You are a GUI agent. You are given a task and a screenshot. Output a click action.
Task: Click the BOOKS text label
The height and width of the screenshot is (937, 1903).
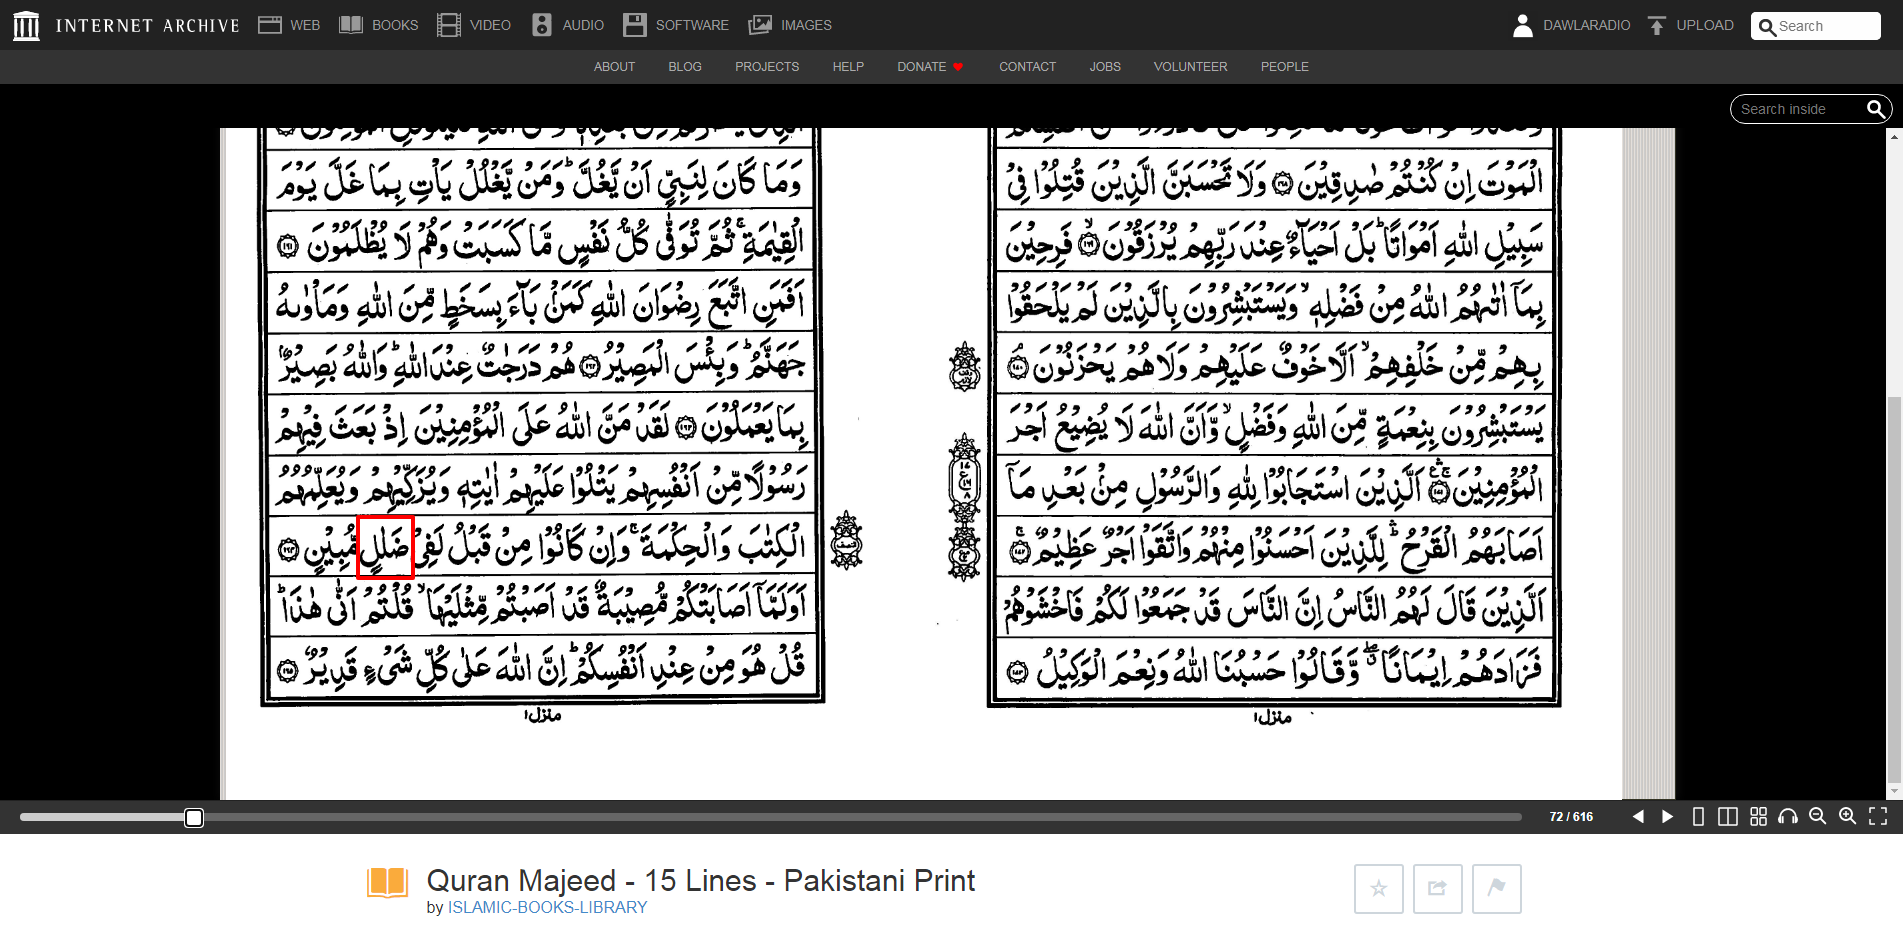395,25
